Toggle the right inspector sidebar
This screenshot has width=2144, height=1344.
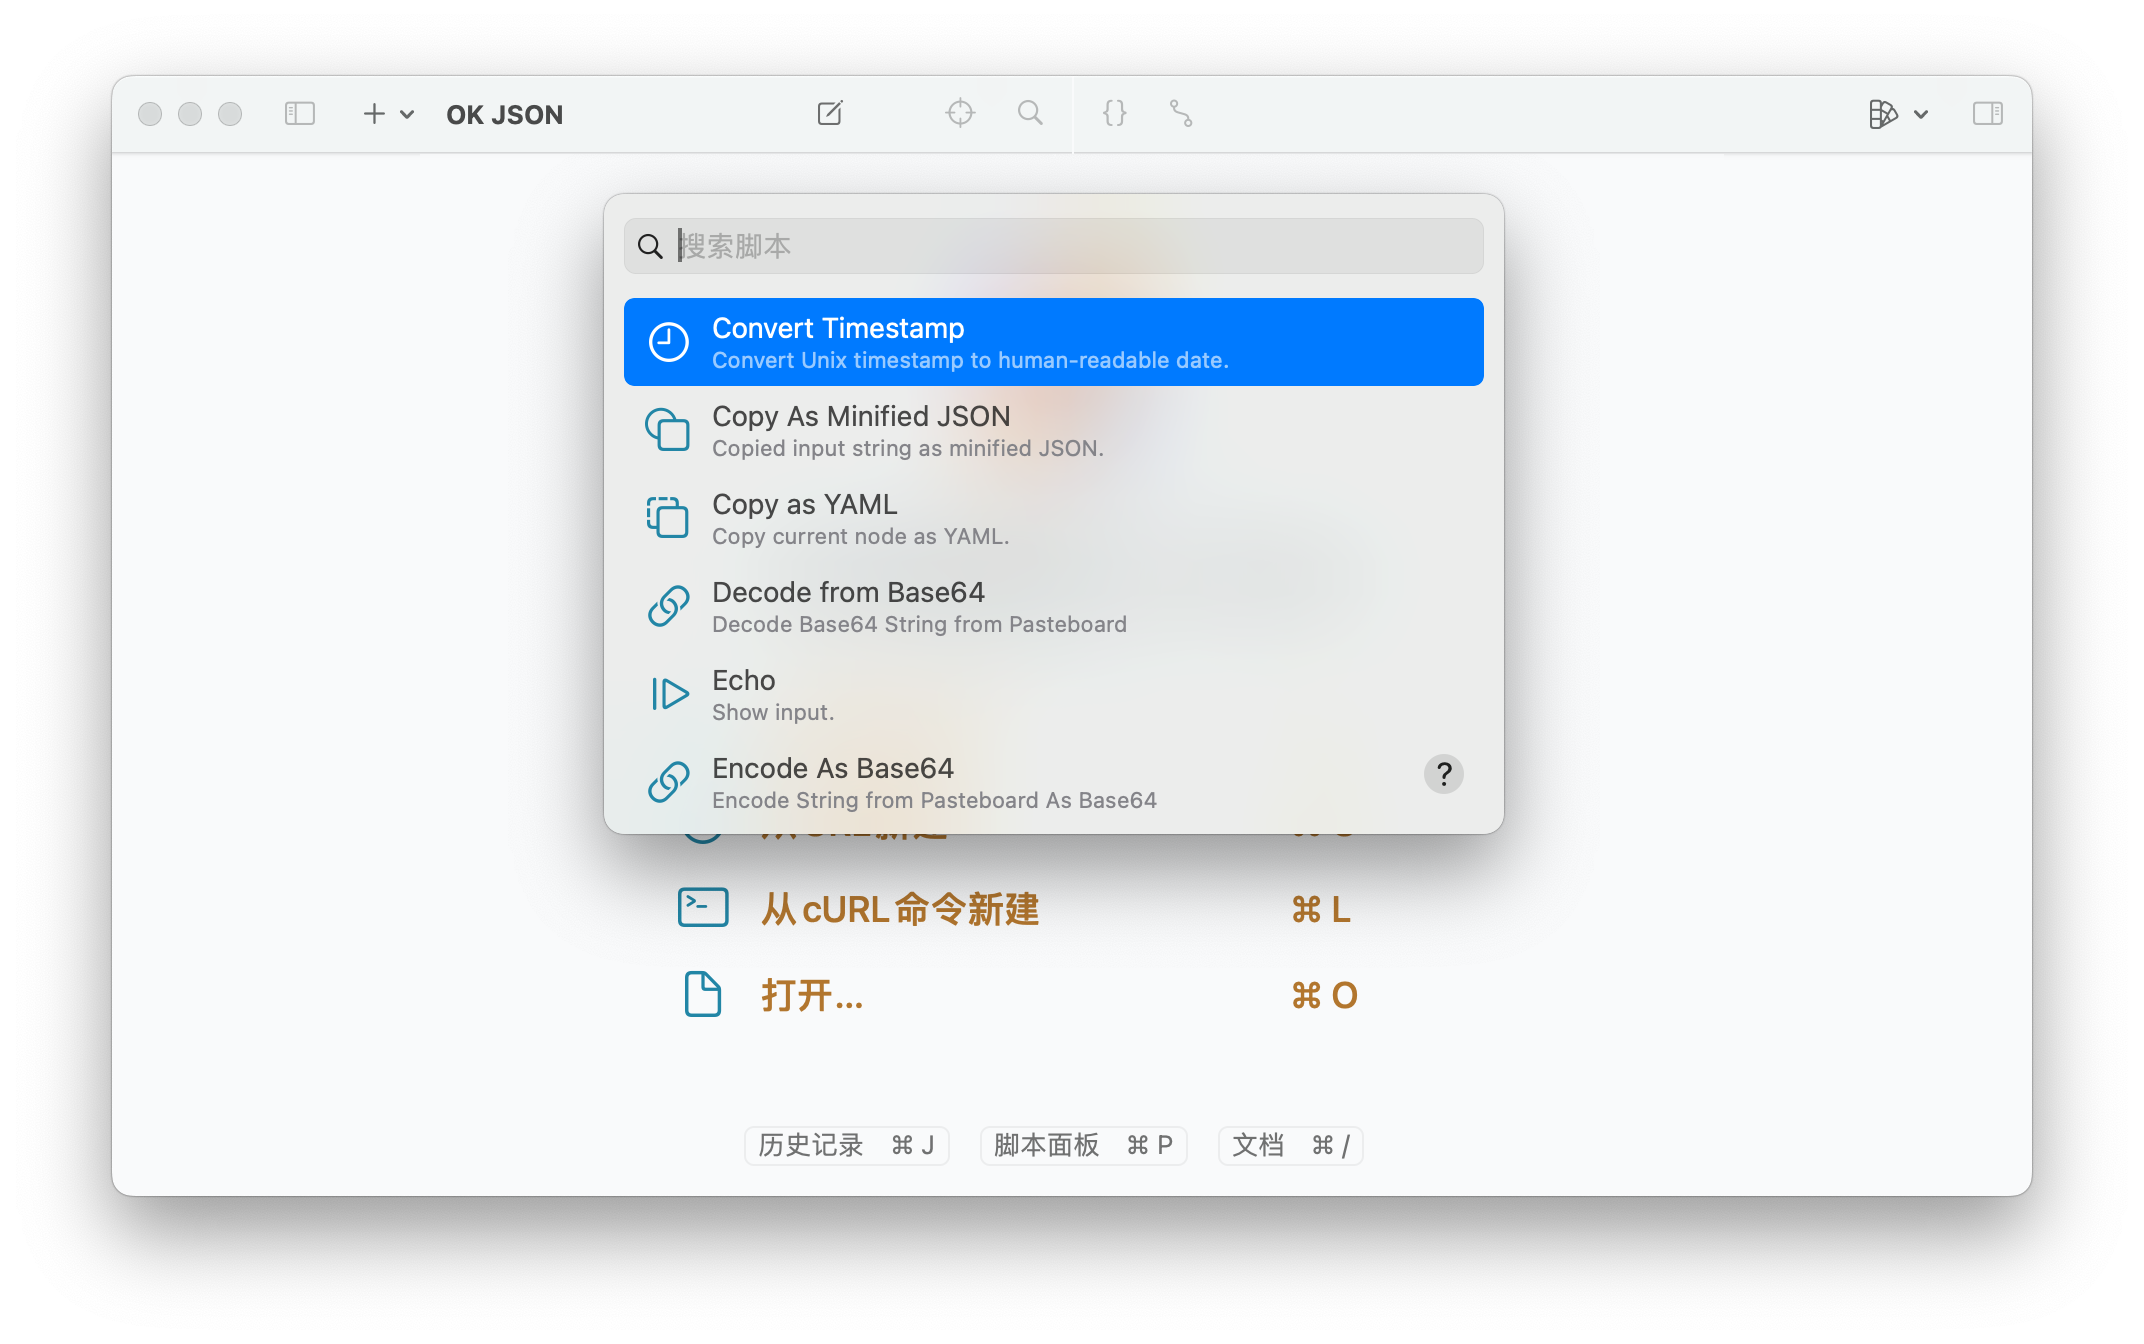pyautogui.click(x=1988, y=114)
